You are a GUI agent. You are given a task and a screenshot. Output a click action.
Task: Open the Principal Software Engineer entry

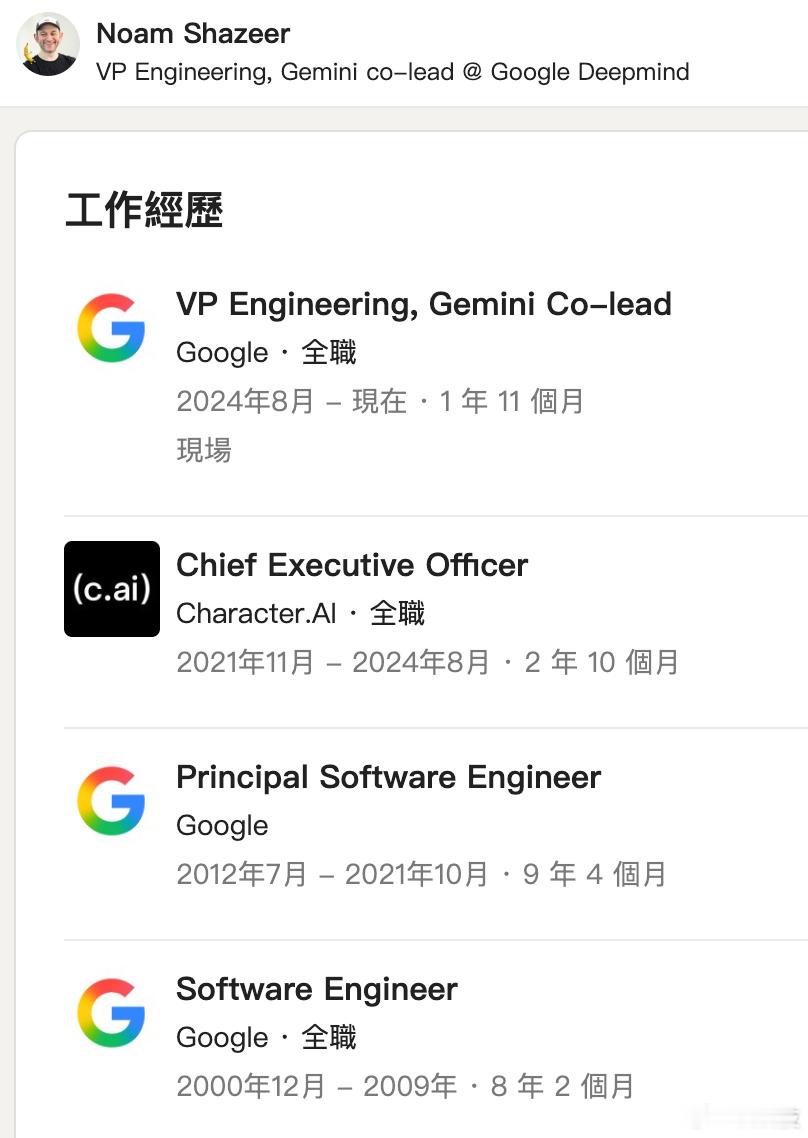pyautogui.click(x=389, y=777)
